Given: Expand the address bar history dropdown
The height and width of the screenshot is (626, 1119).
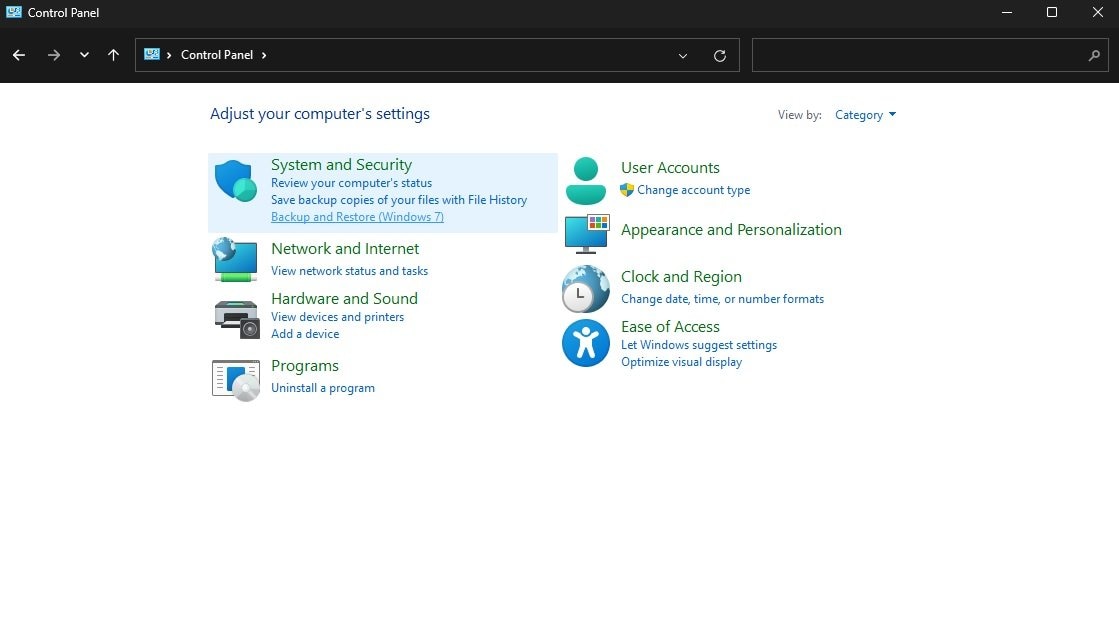Looking at the screenshot, I should [683, 56].
